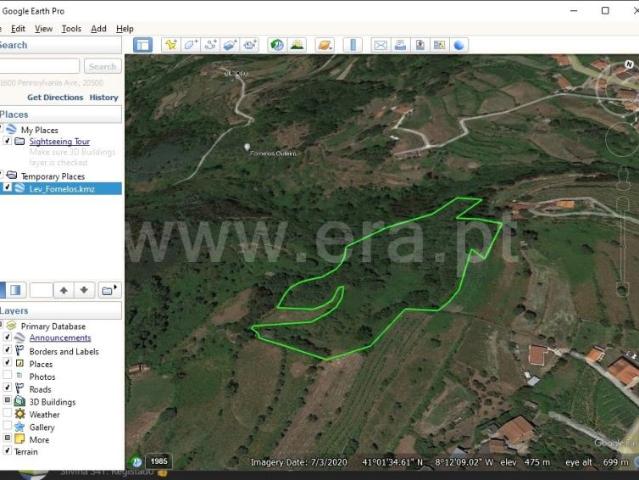Enable the Weather layer checkbox

(7, 413)
